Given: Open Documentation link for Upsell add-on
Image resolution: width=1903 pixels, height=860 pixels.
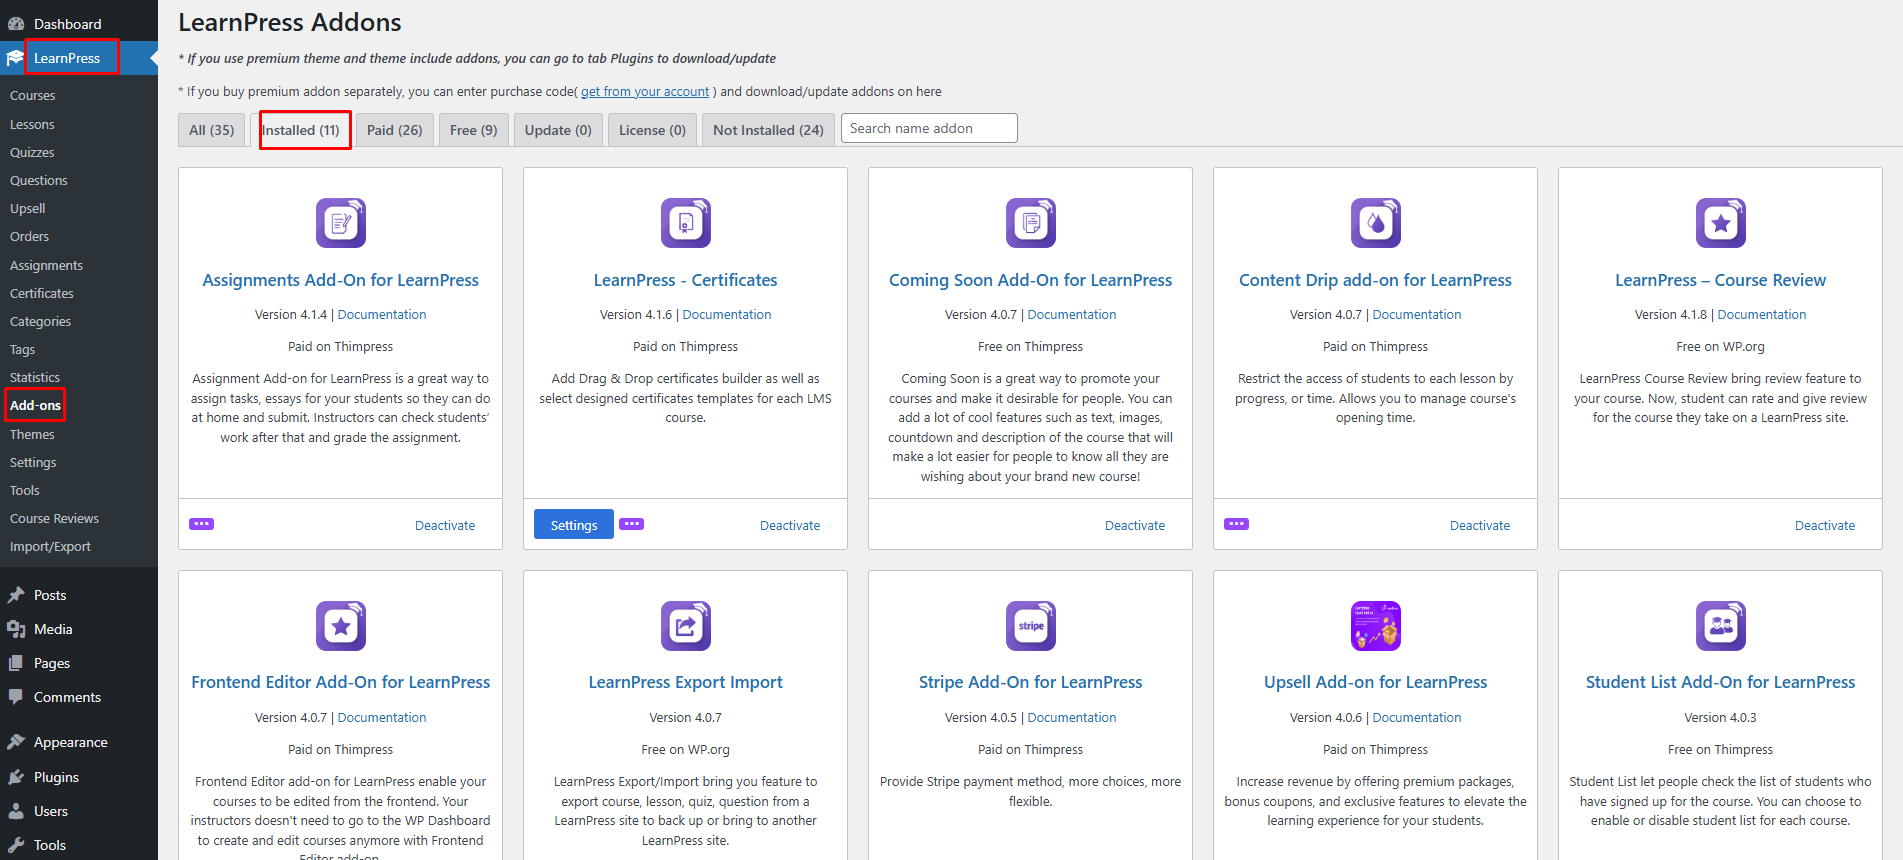Looking at the screenshot, I should (1417, 717).
